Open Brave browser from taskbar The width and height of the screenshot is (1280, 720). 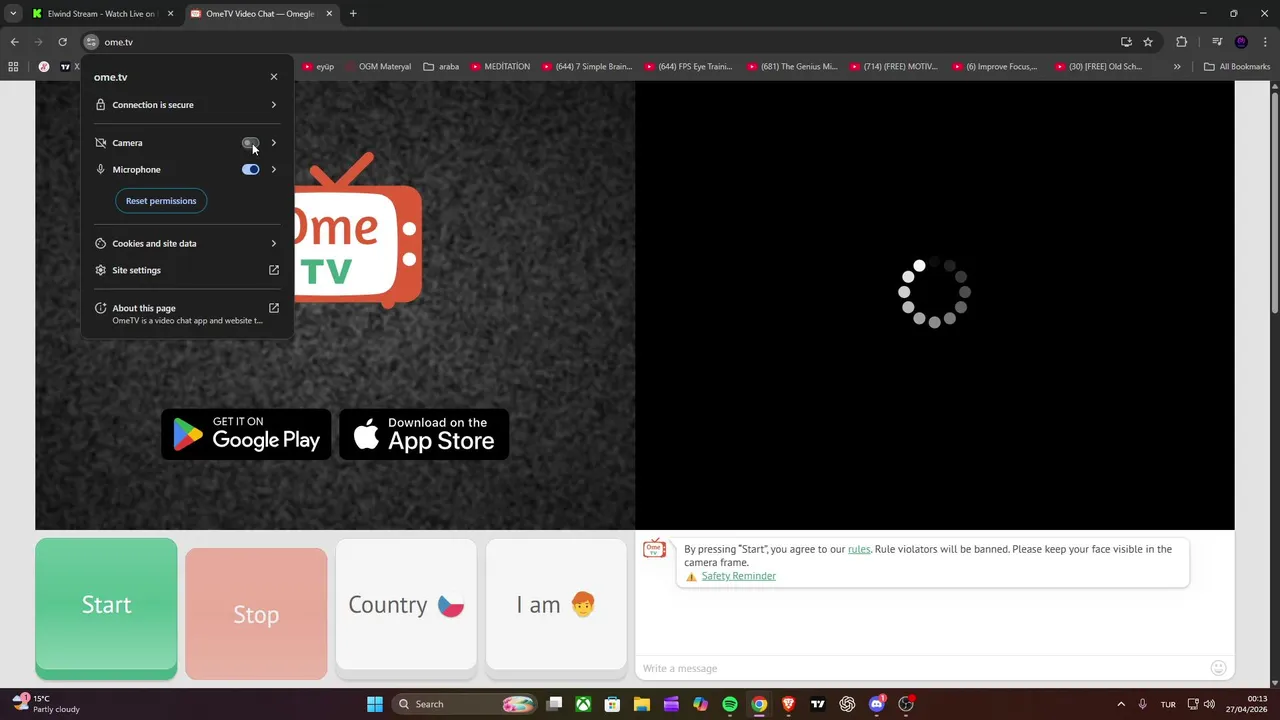point(789,704)
